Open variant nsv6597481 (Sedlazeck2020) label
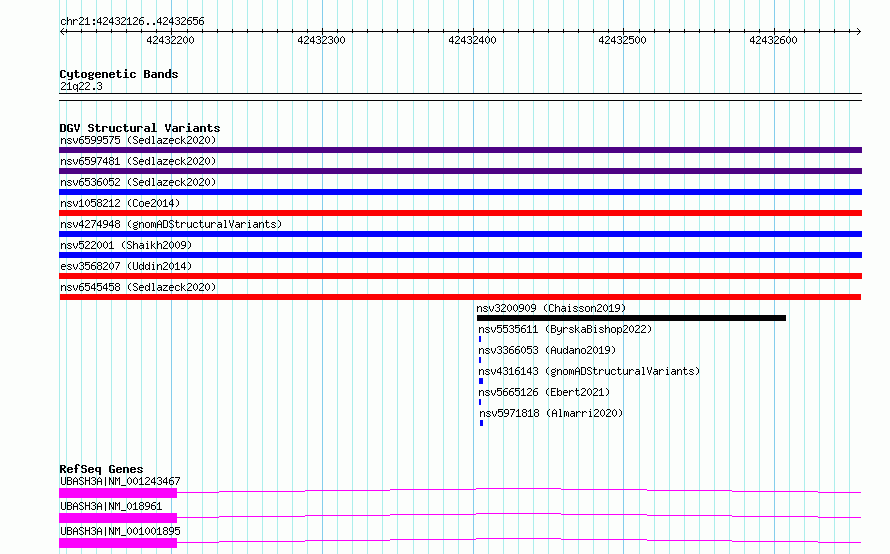Screen dimensions: 890x554 [x=138, y=161]
